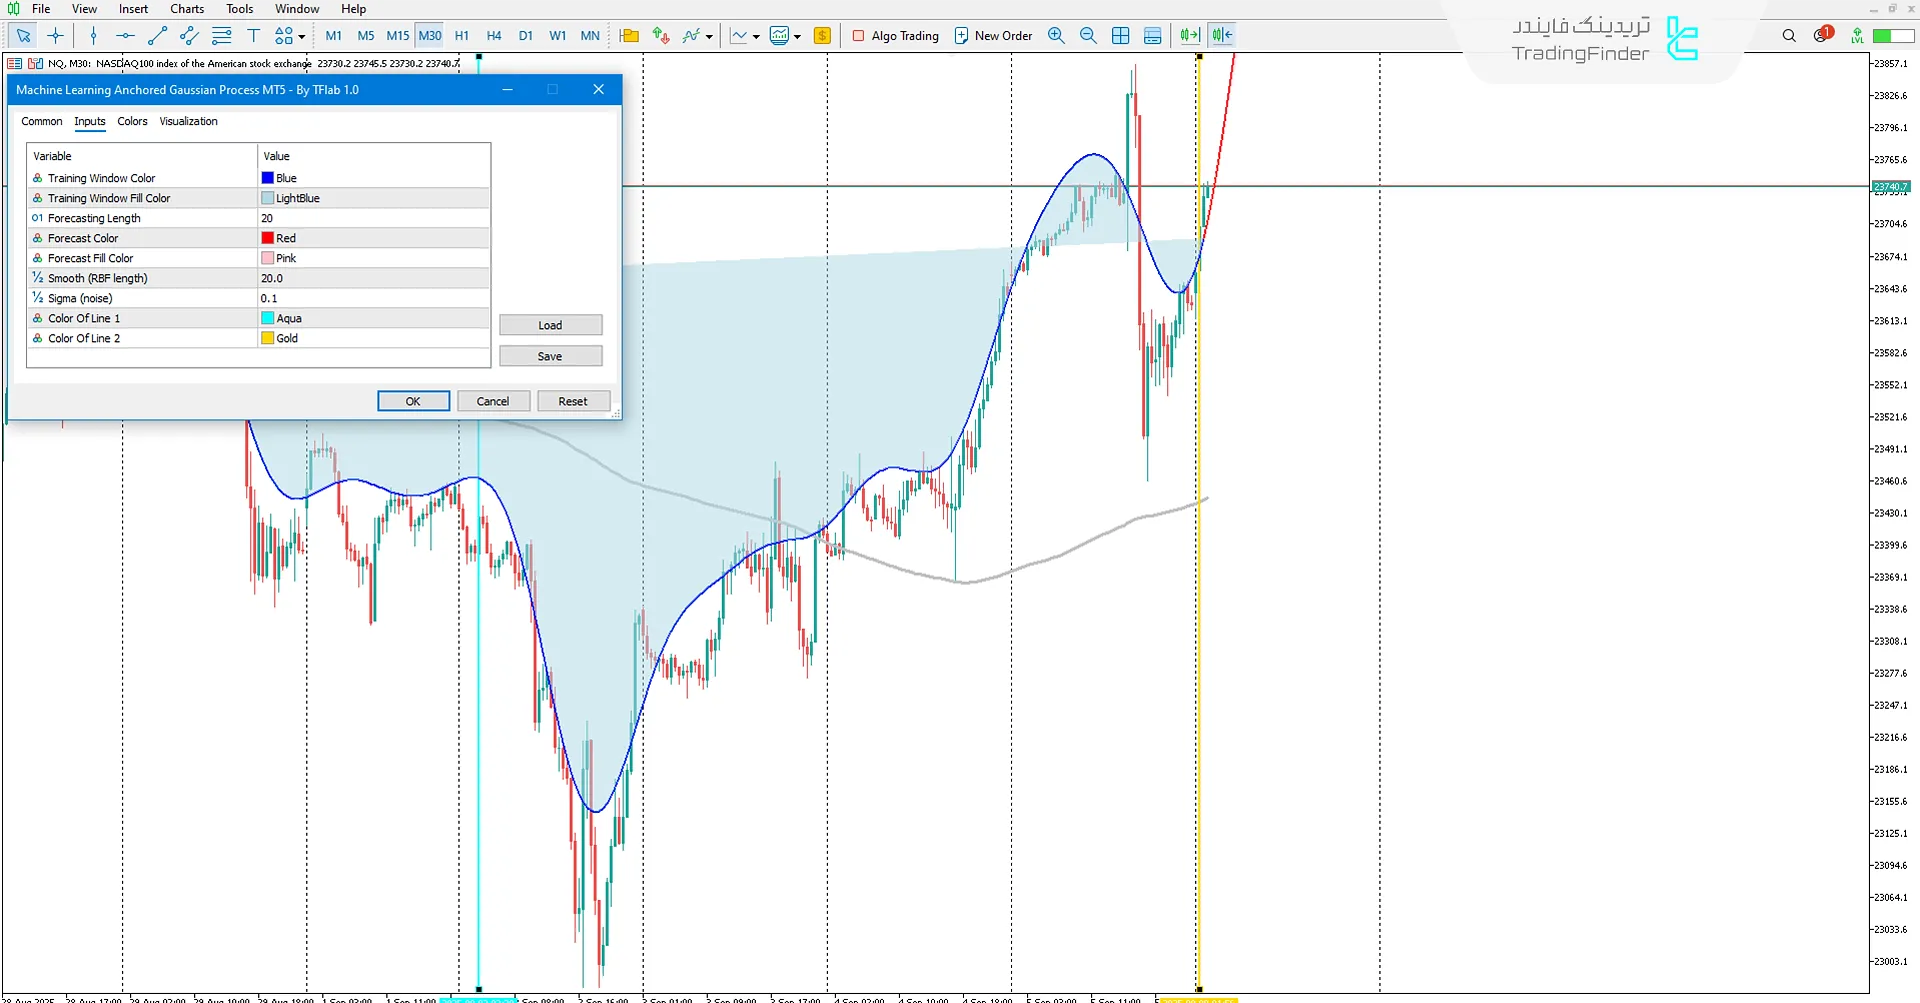Switch to the Colors tab
This screenshot has height=1003, width=1920.
pos(132,121)
